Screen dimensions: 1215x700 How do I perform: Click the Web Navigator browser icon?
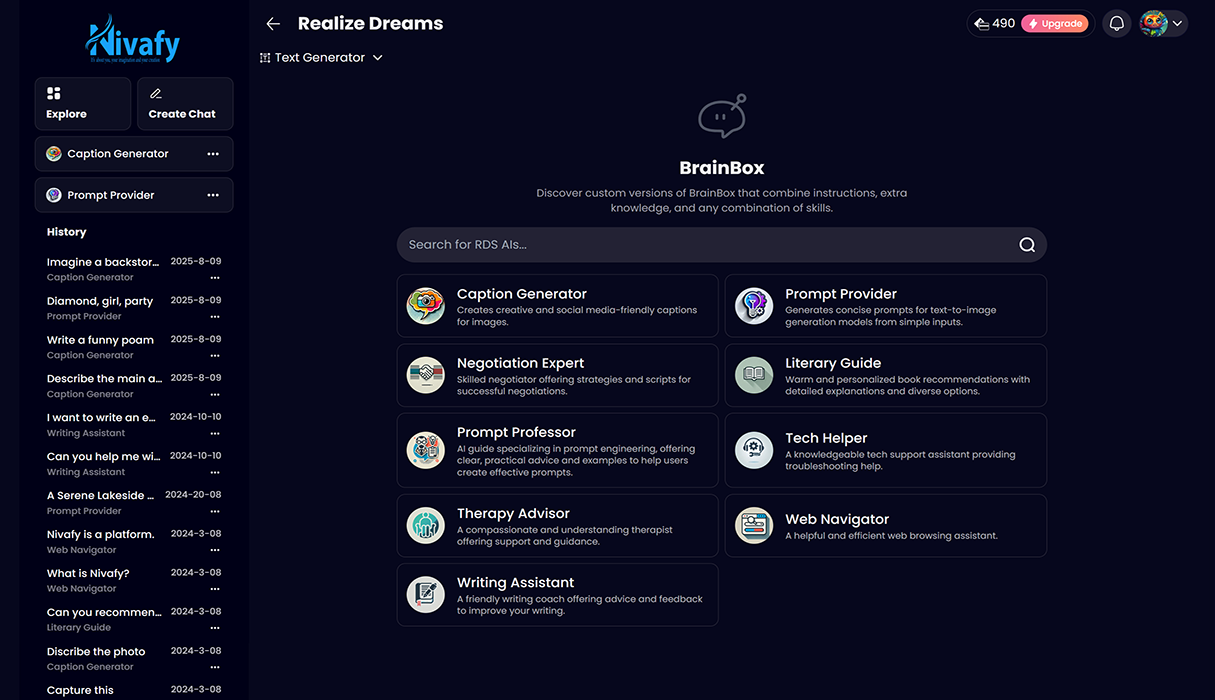754,525
